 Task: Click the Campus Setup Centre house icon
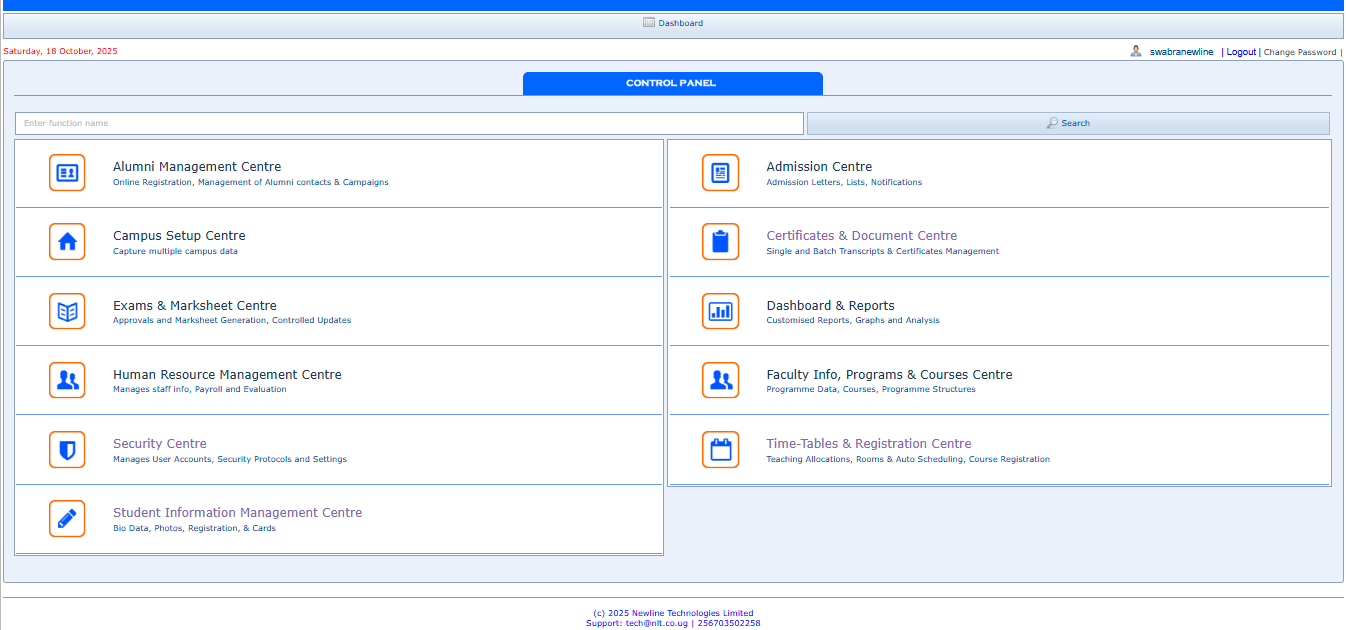click(x=67, y=242)
